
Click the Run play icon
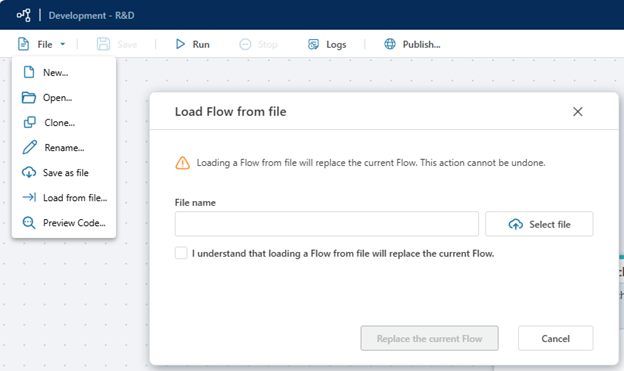tap(180, 44)
